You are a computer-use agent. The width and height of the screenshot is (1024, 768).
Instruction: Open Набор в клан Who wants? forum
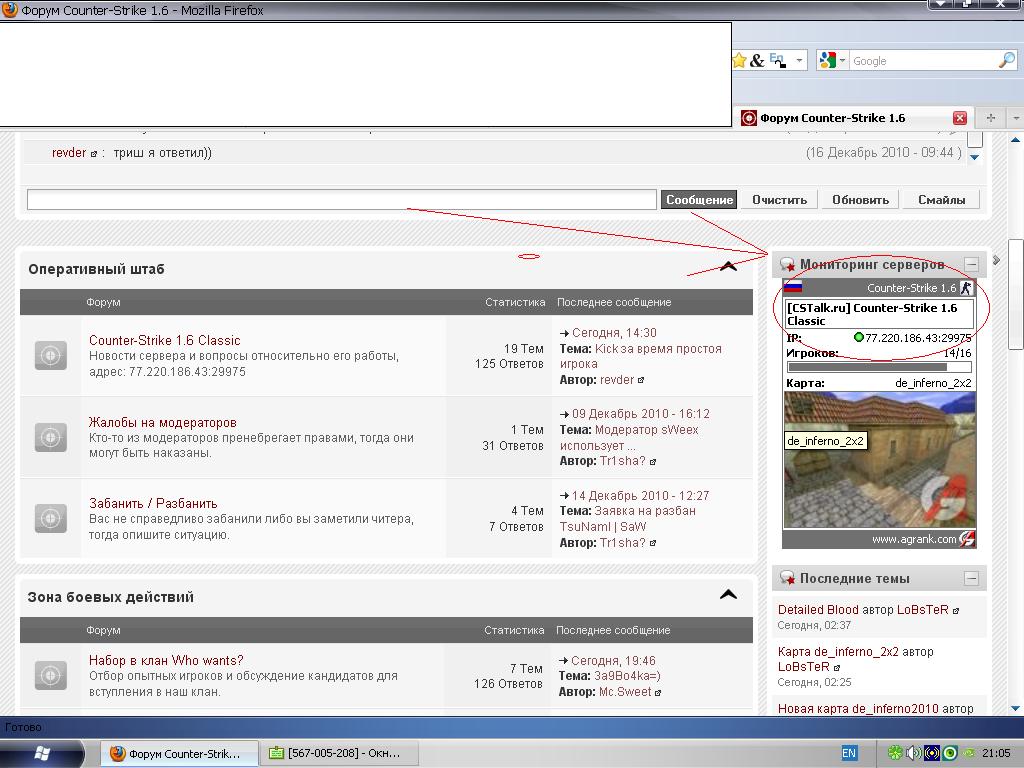[166, 660]
